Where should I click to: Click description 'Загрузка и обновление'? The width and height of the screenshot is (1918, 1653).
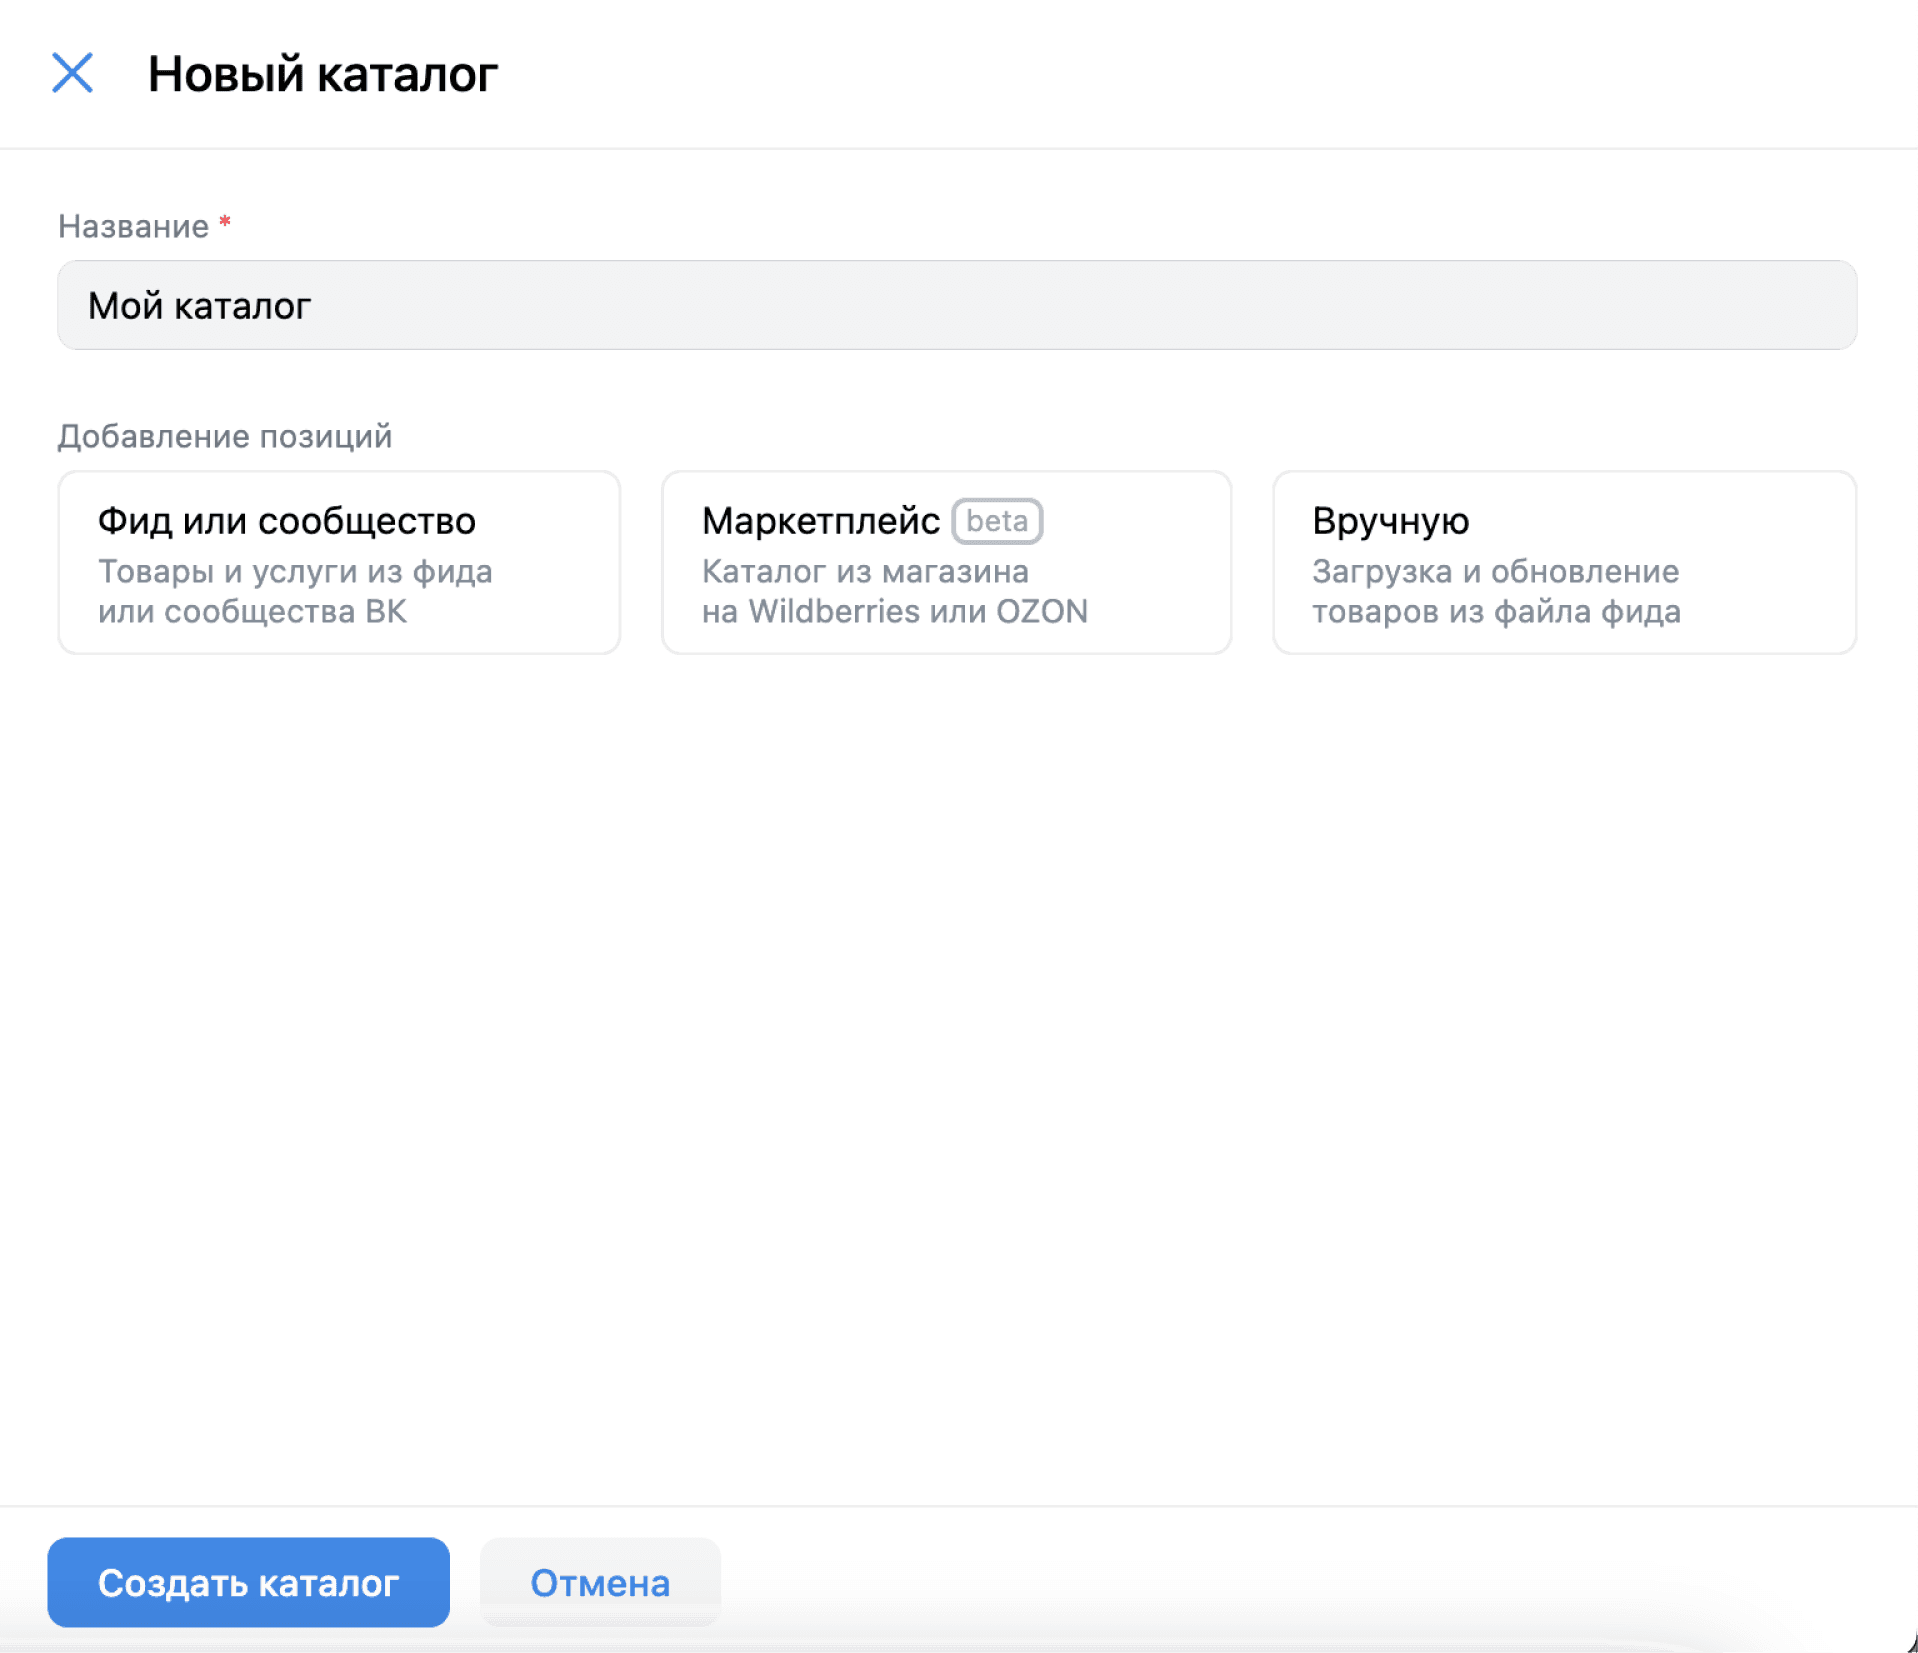pyautogui.click(x=1495, y=571)
